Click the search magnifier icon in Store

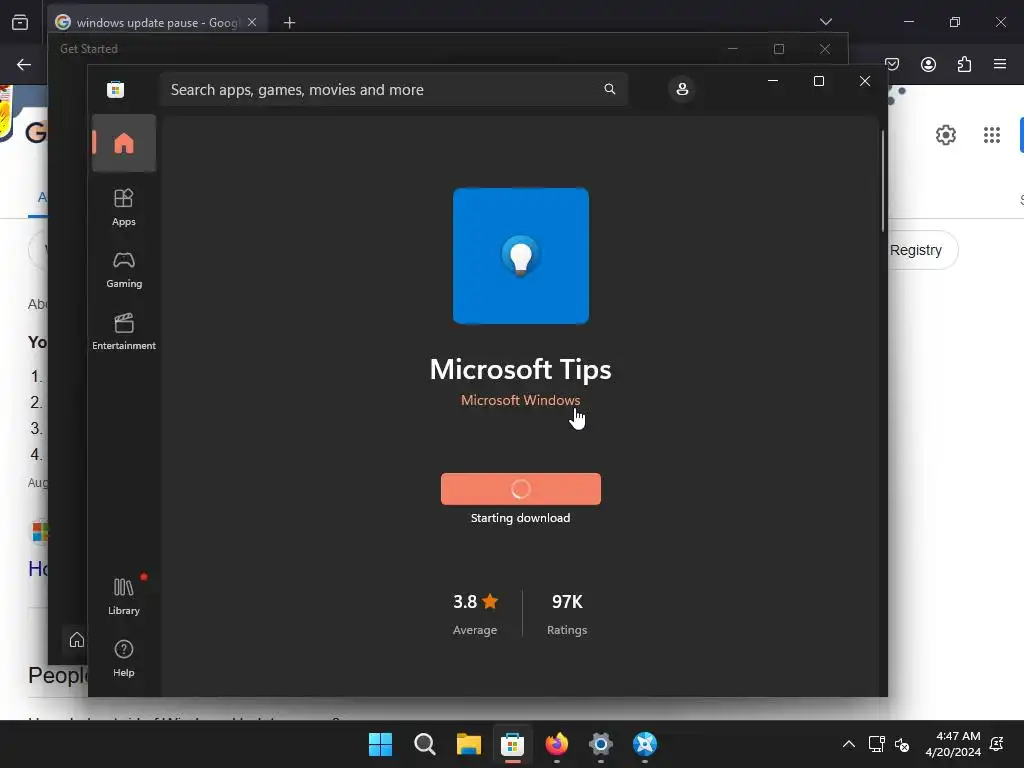coord(609,89)
